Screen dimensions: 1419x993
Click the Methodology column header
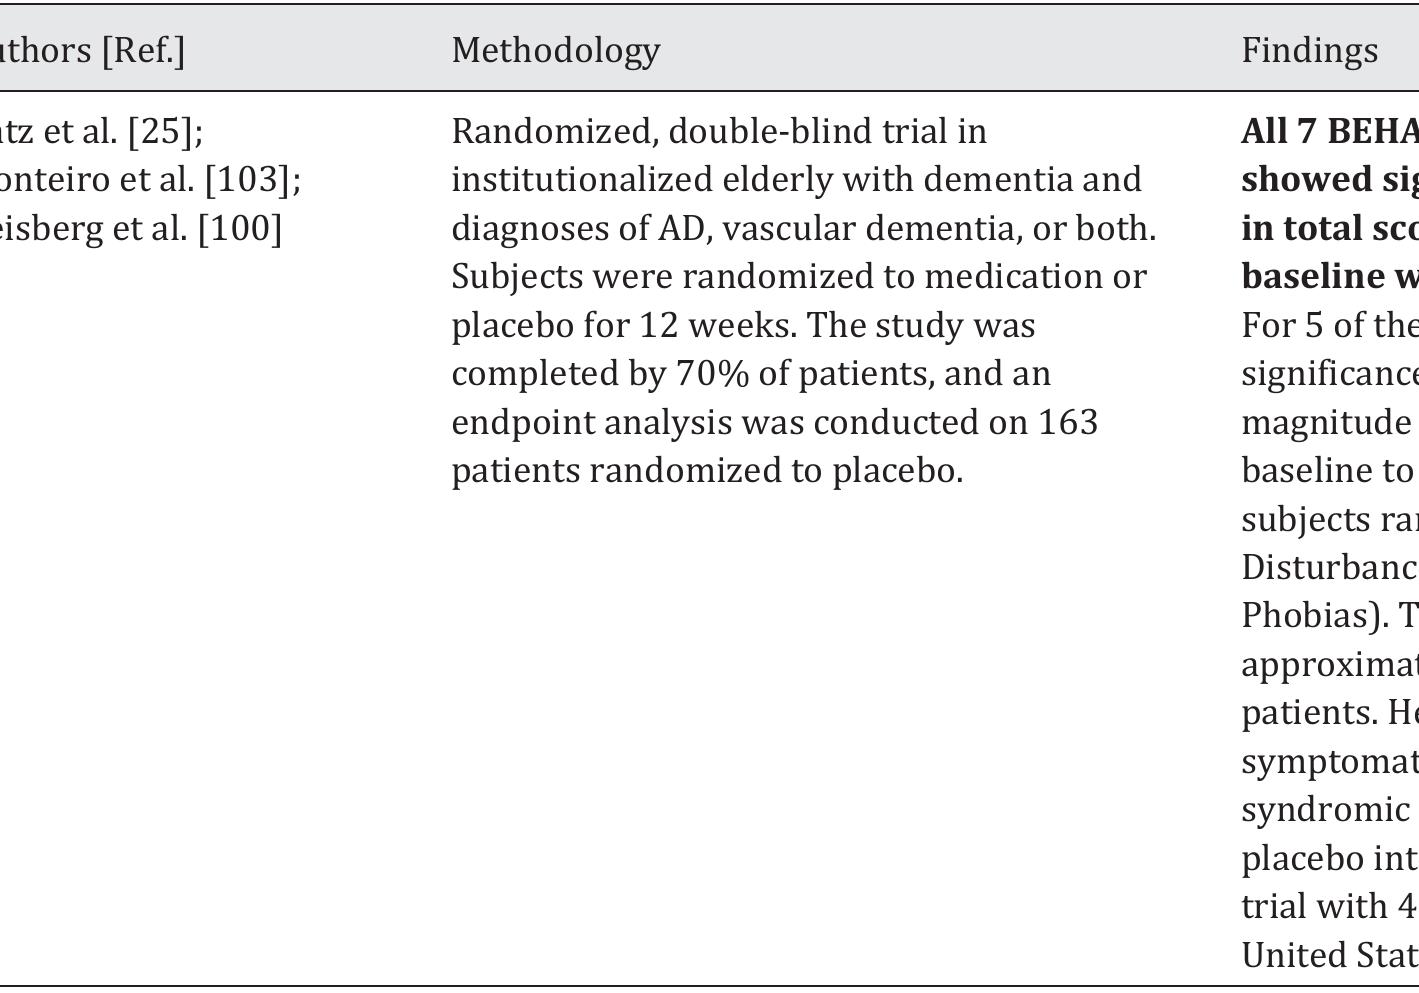555,51
